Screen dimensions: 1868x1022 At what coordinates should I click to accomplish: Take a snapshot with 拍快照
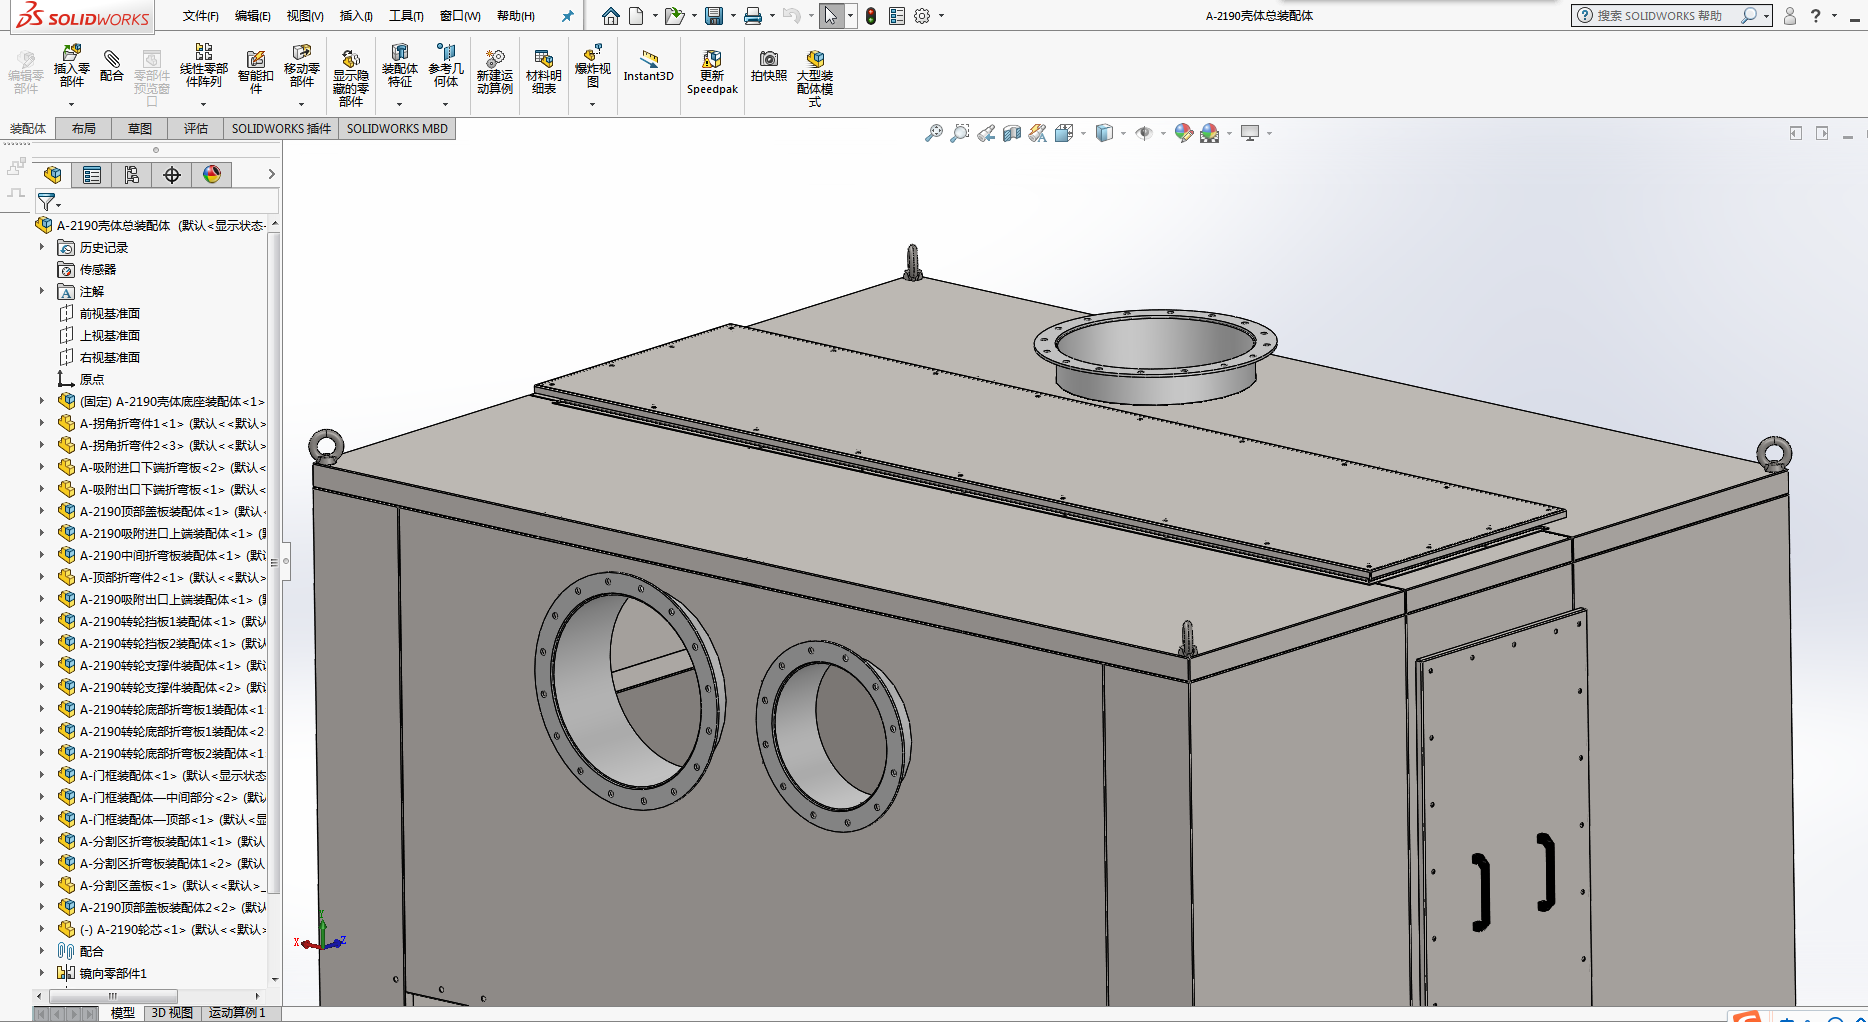768,65
